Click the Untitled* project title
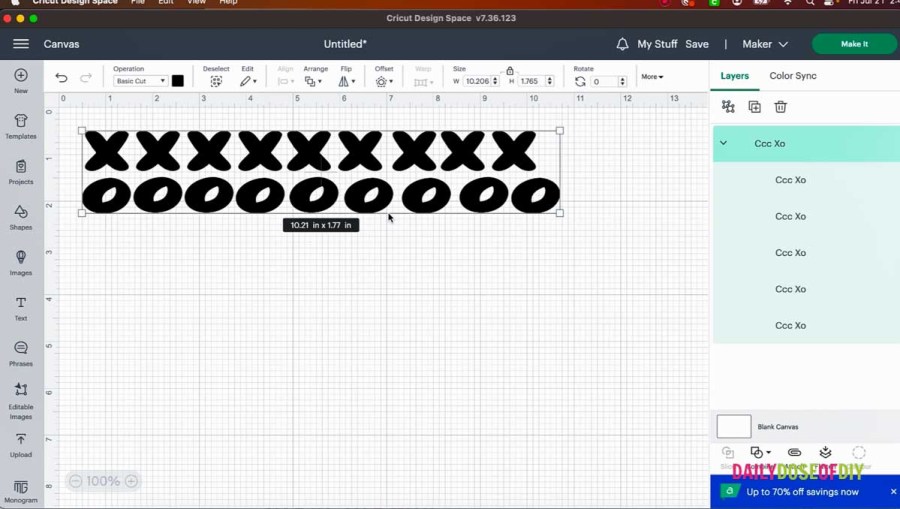Image resolution: width=900 pixels, height=509 pixels. (x=345, y=44)
